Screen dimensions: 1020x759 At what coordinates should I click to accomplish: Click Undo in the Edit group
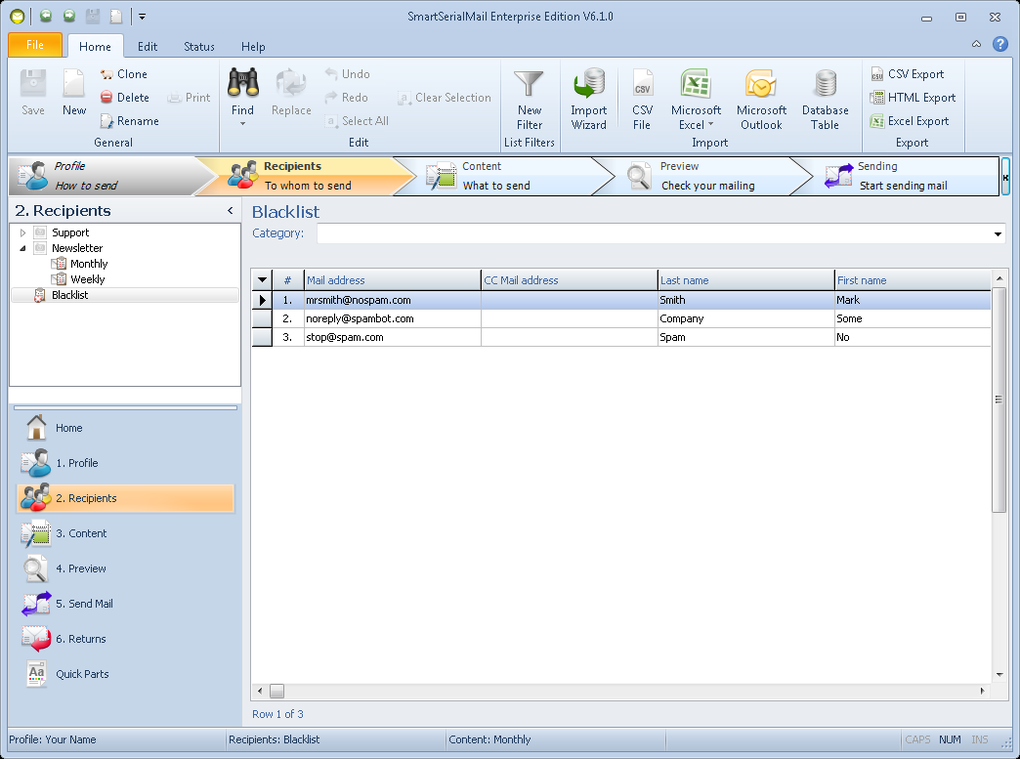tap(347, 74)
